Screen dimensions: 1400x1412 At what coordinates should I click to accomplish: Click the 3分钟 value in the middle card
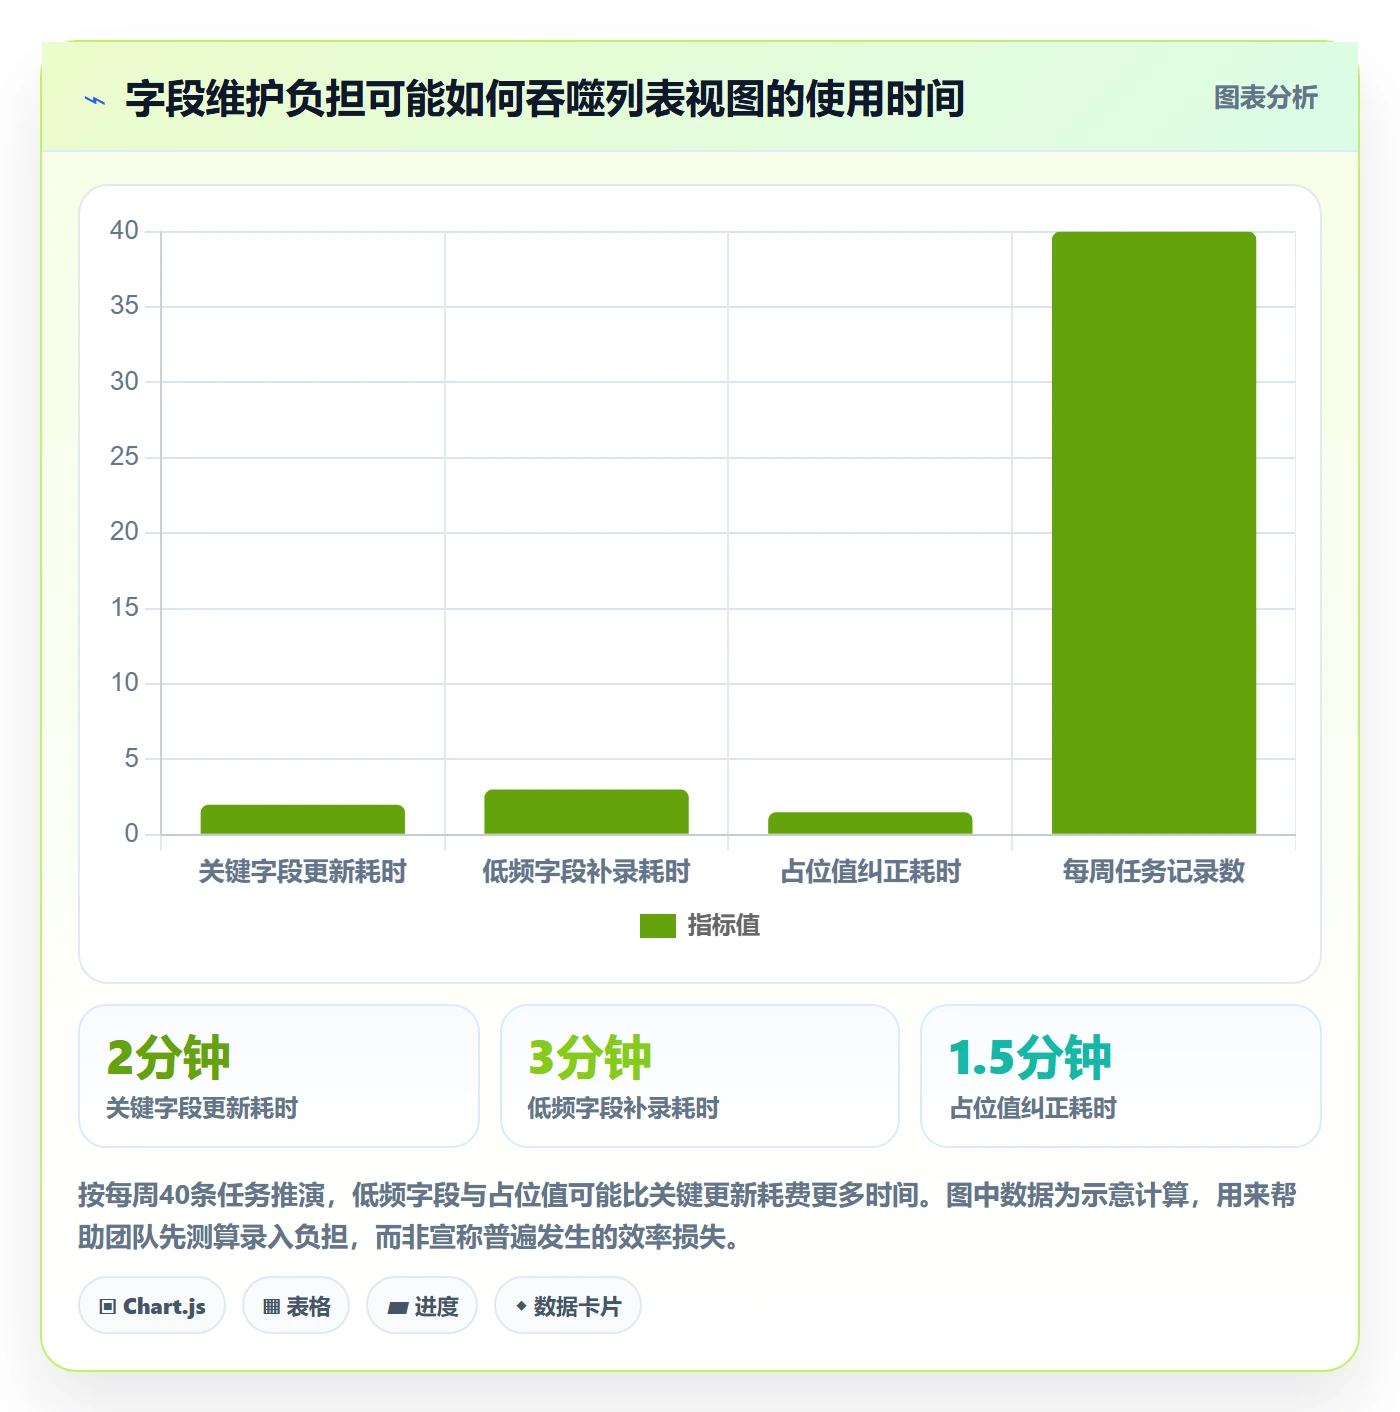(589, 1058)
